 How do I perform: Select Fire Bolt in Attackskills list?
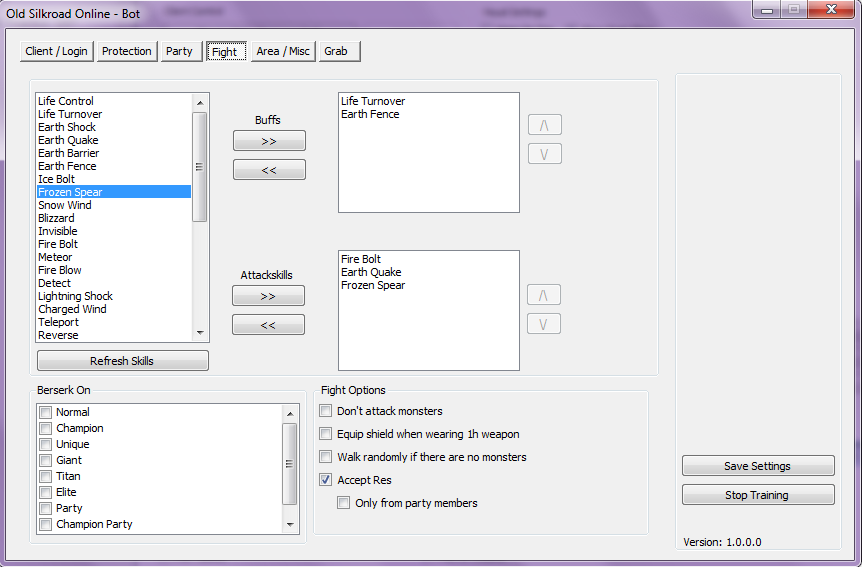(x=428, y=259)
